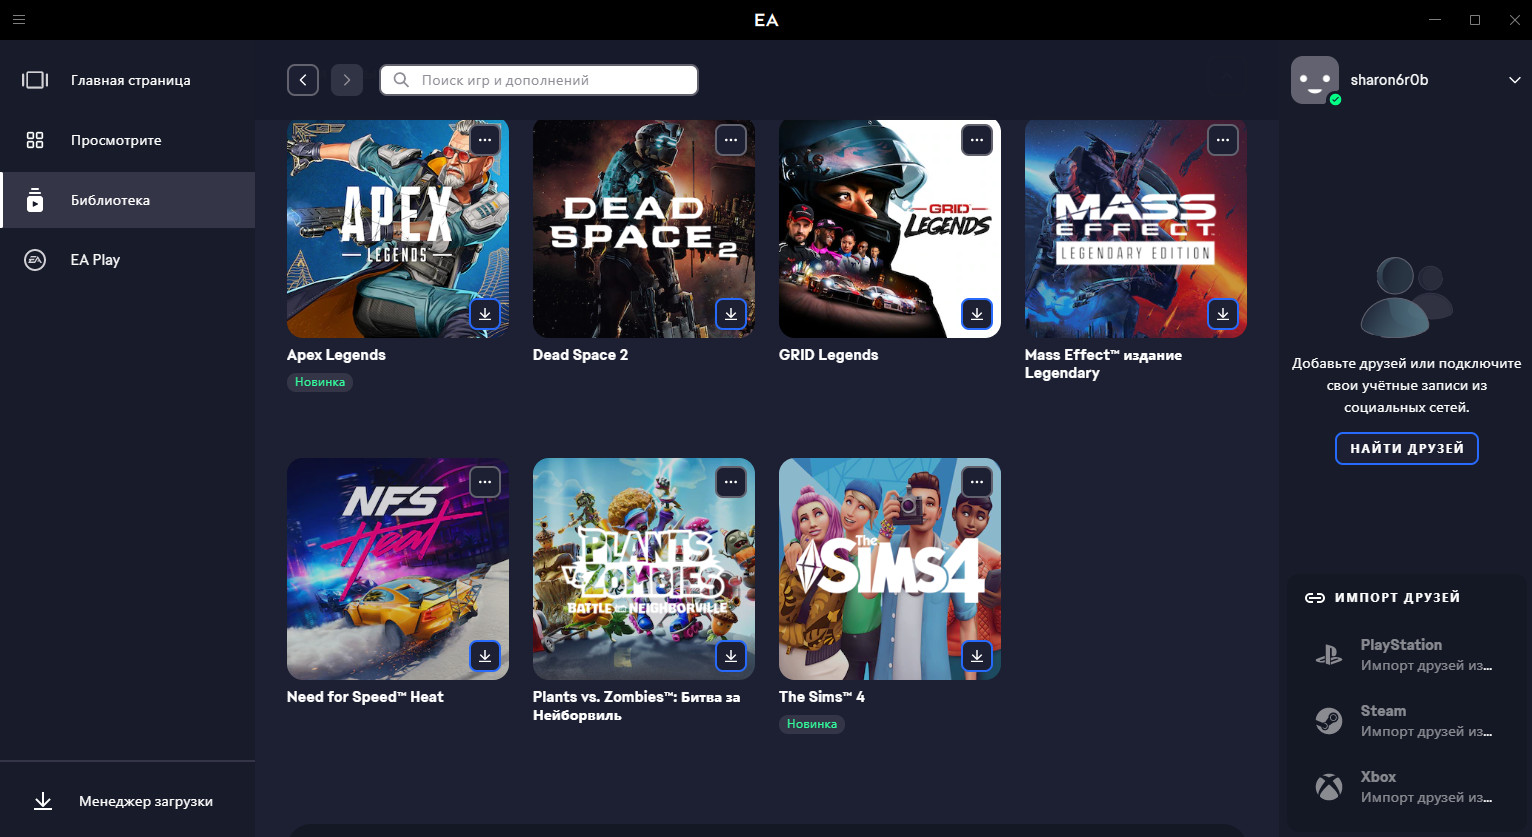Click the search games and add-ons field
The image size is (1532, 837).
(539, 80)
